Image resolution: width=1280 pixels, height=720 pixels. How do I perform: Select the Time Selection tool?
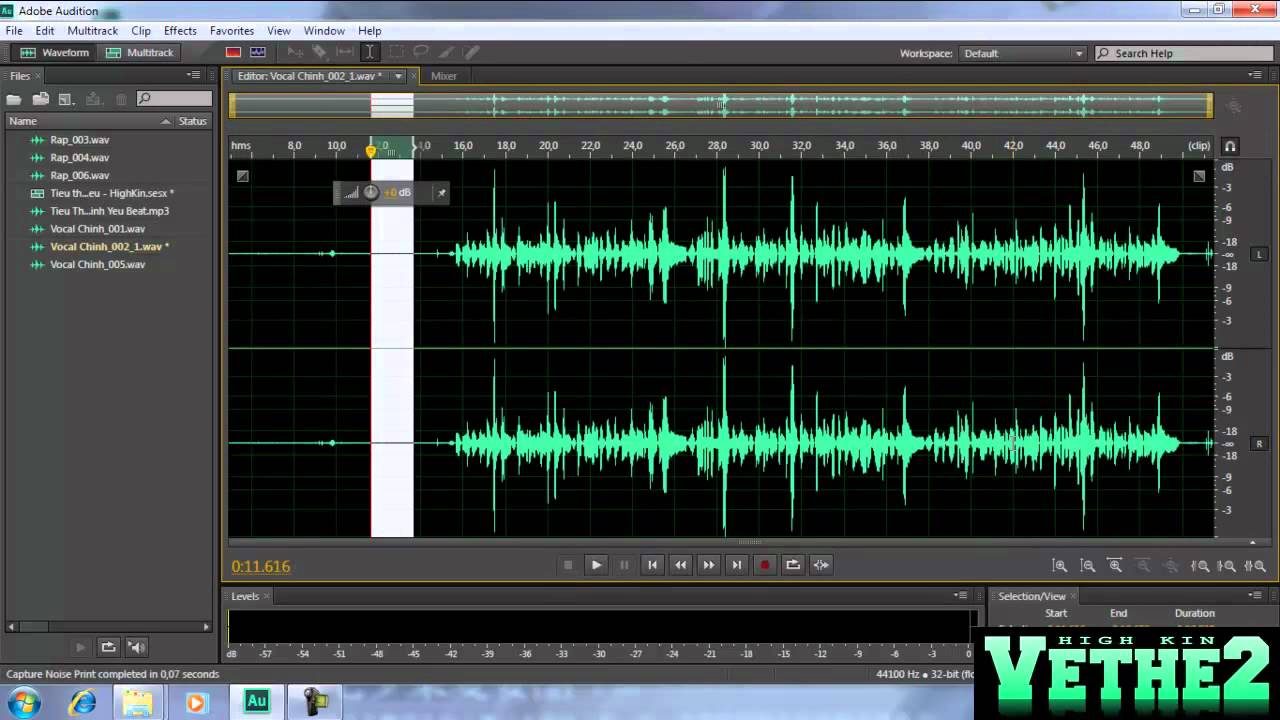coord(369,52)
